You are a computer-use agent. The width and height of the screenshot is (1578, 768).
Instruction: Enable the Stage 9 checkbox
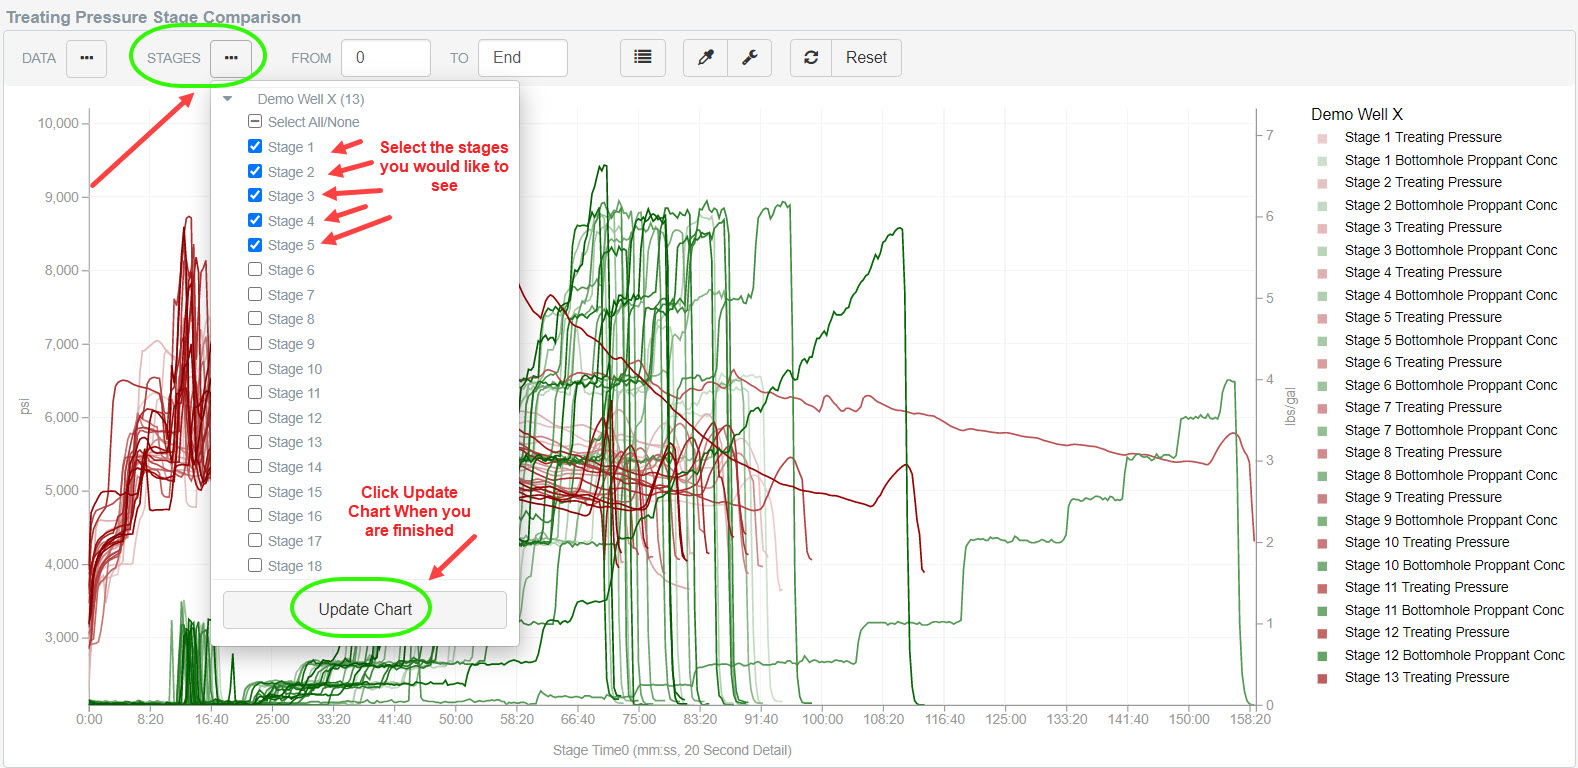255,343
